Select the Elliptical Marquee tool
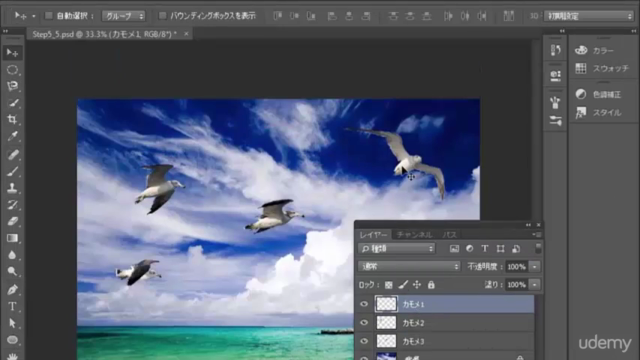 (12, 70)
